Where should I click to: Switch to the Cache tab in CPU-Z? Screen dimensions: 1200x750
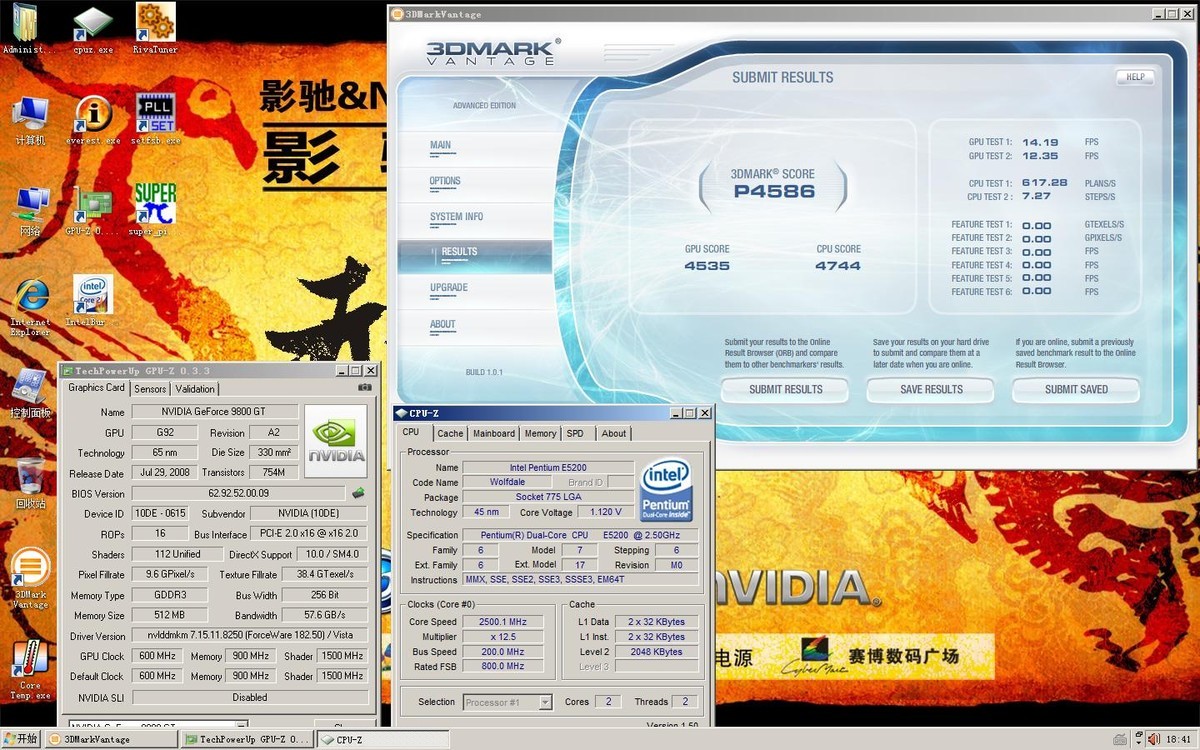450,433
